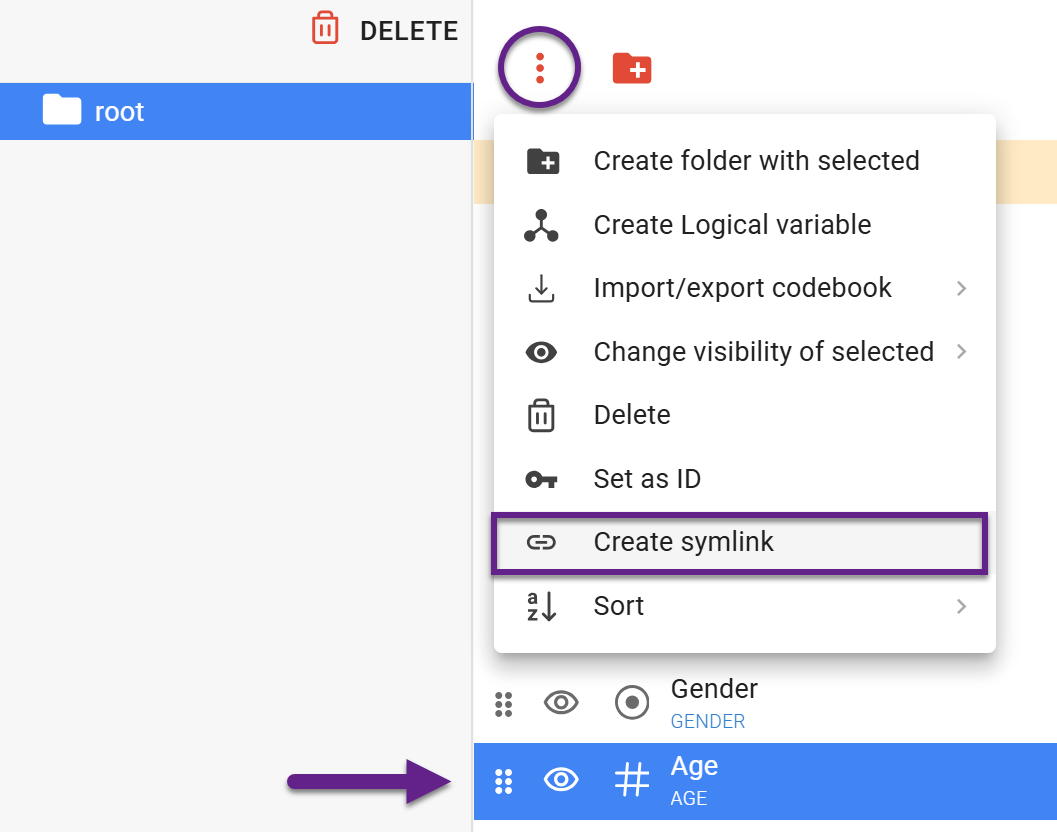The width and height of the screenshot is (1057, 832).
Task: Click the Gender radio-type variable icon
Action: [631, 703]
